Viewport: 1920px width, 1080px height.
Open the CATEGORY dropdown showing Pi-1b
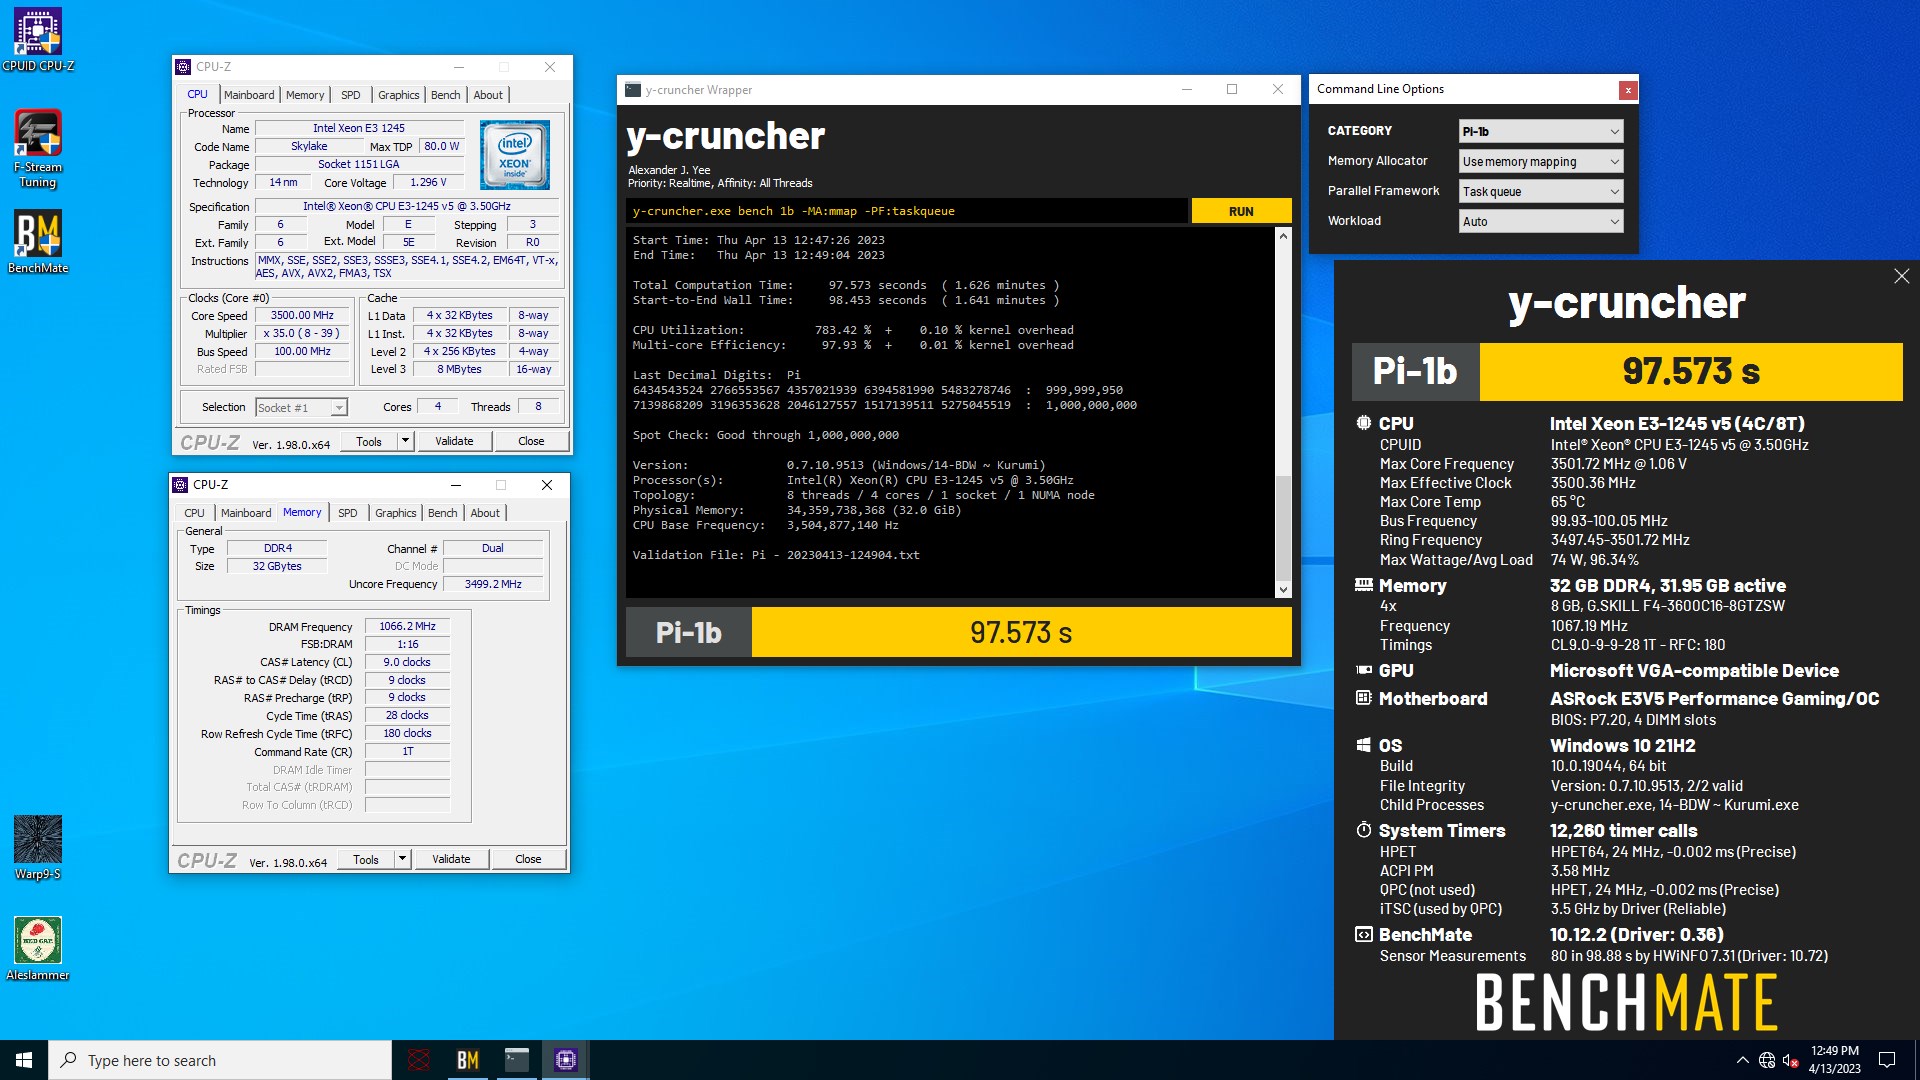(x=1540, y=131)
